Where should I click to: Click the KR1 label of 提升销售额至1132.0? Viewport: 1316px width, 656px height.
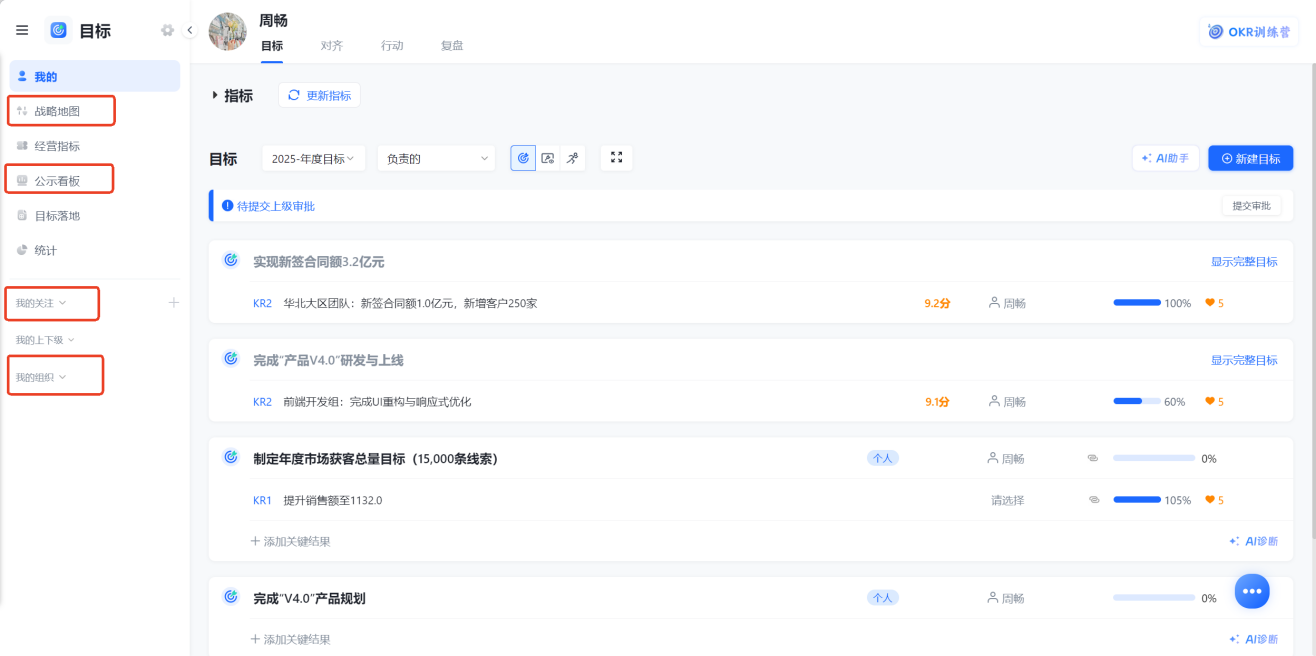pos(262,500)
